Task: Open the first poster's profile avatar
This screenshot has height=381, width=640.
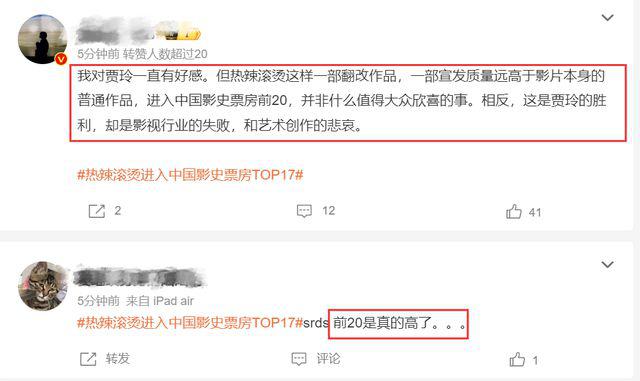Action: [x=42, y=39]
